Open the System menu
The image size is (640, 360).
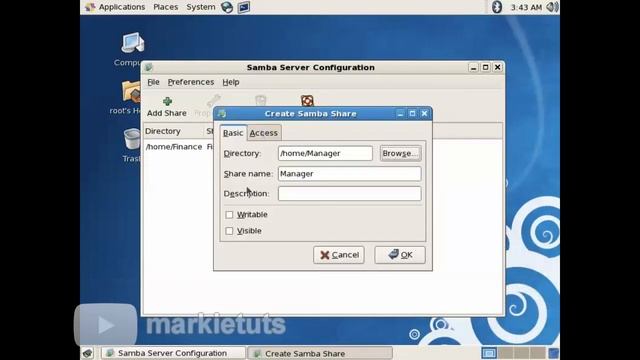200,7
